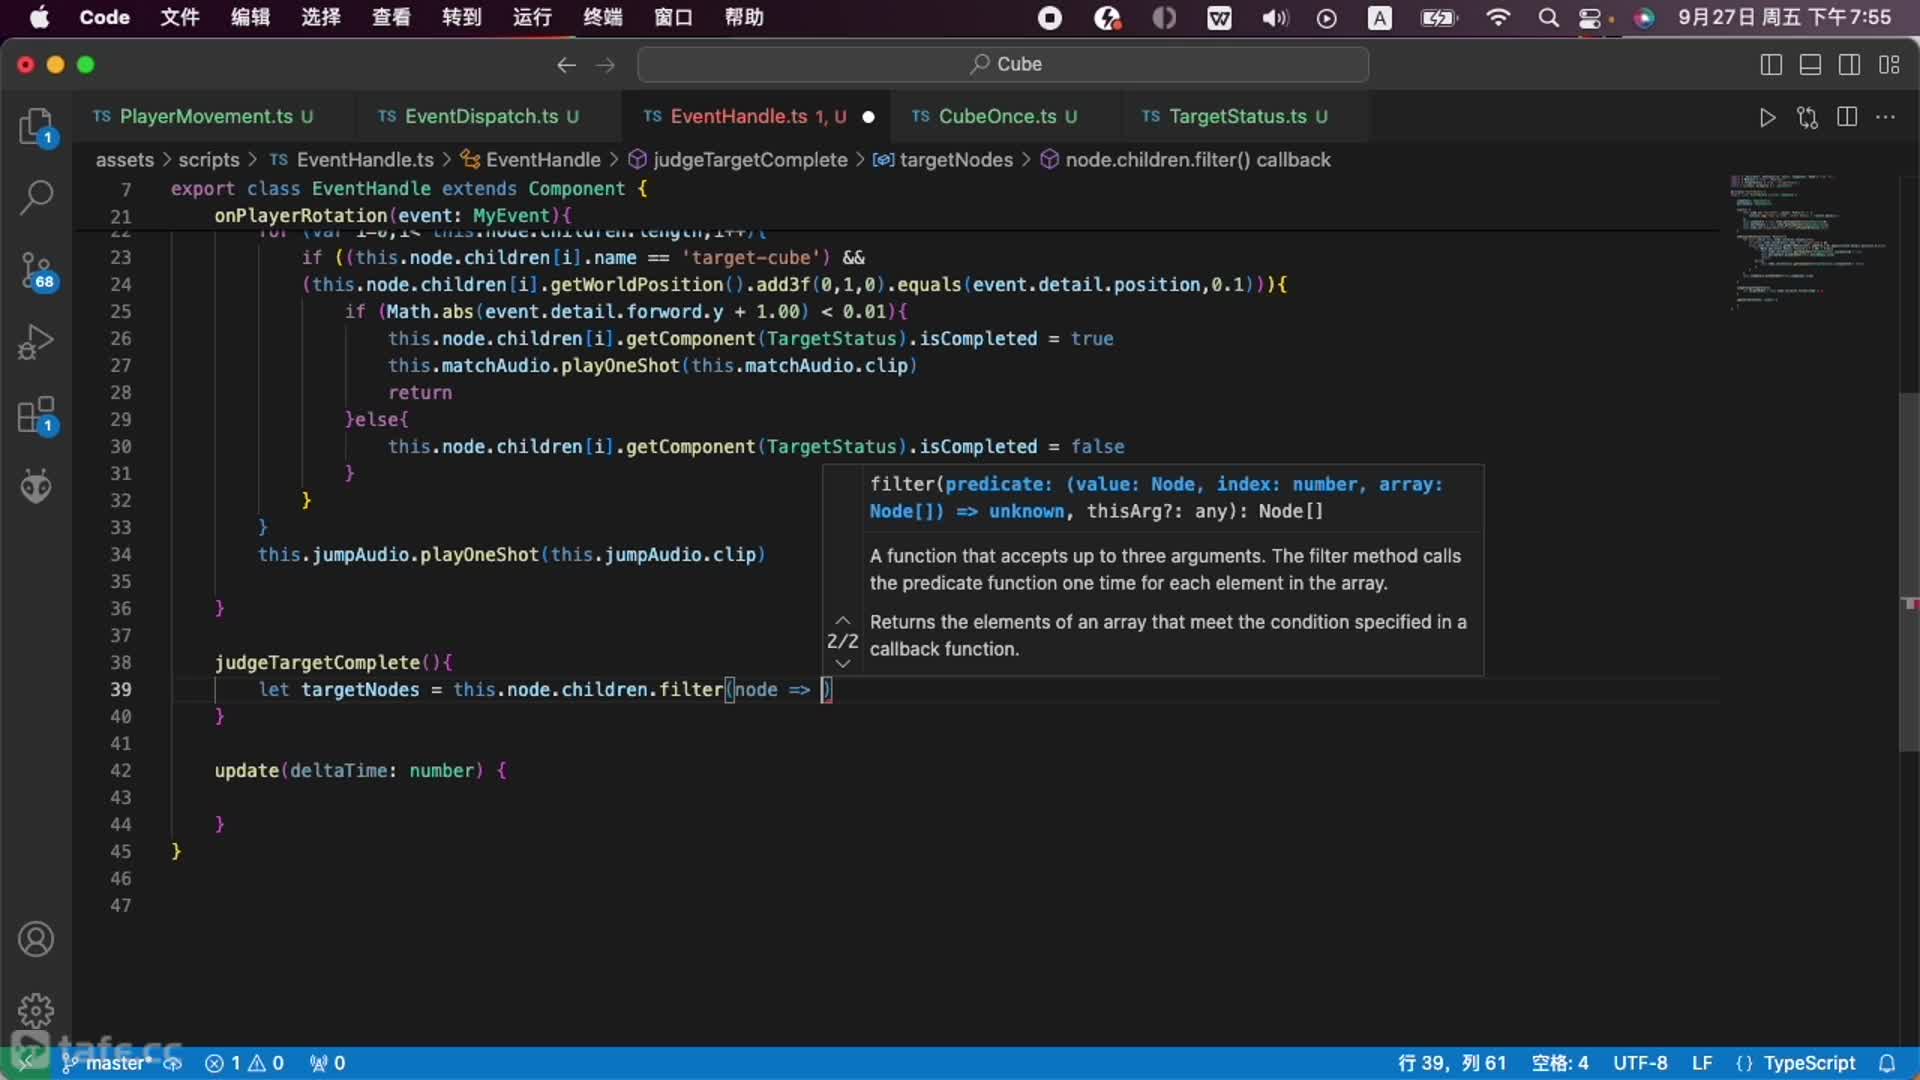Image resolution: width=1920 pixels, height=1080 pixels.
Task: Toggle the bottom panel layout button
Action: 1810,65
